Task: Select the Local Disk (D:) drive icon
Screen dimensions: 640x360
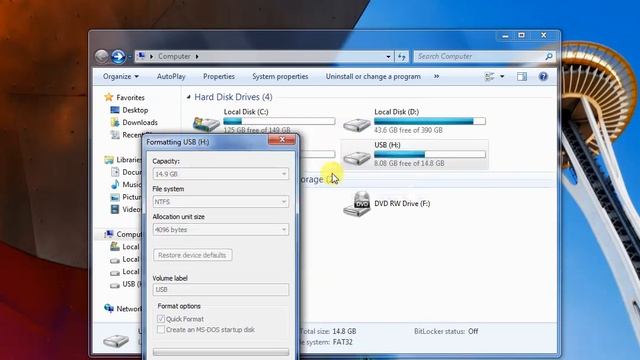Action: tap(357, 124)
